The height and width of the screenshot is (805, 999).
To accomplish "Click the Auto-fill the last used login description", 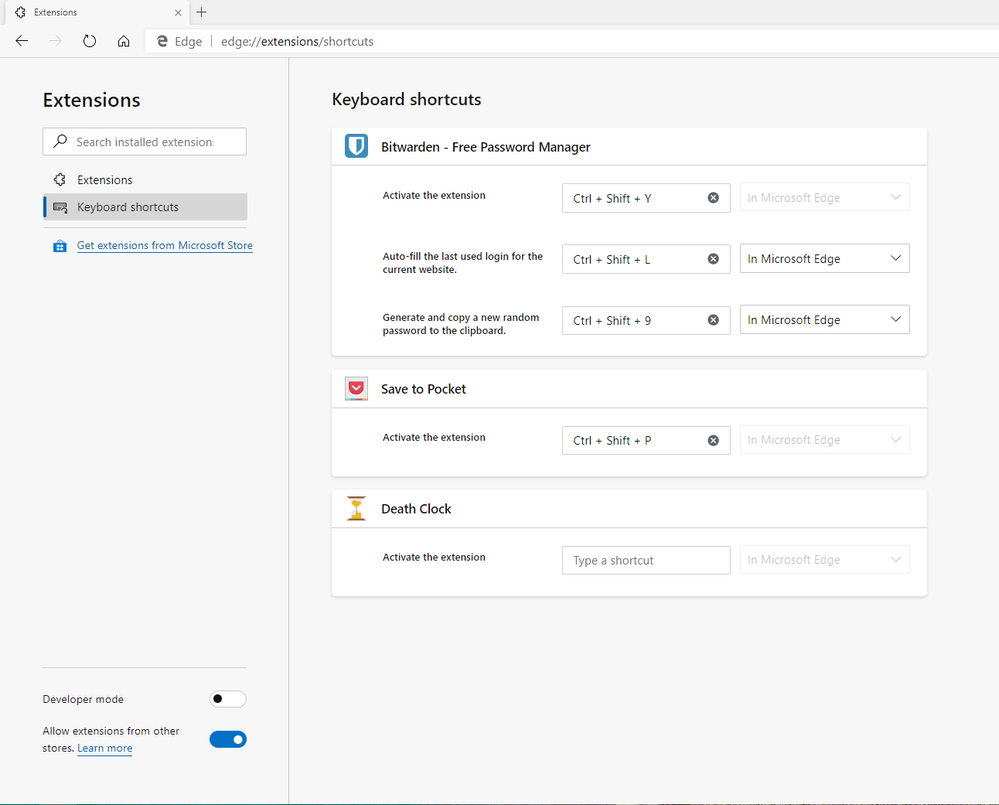I will [463, 262].
